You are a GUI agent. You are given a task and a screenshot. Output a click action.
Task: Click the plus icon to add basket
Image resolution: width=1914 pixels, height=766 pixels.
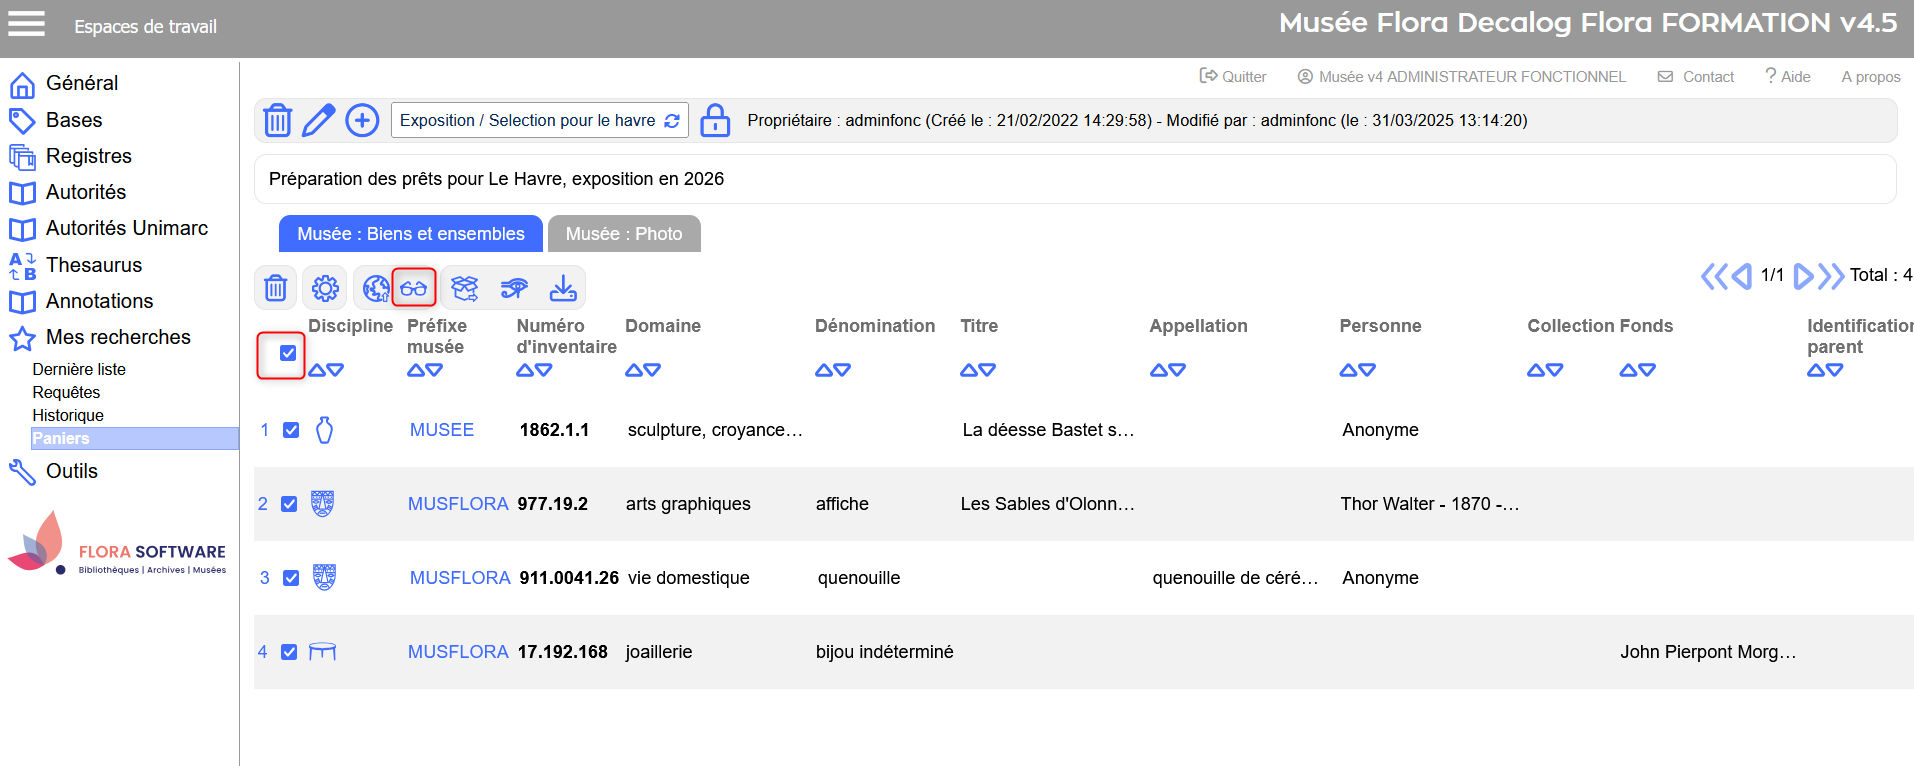(x=362, y=120)
